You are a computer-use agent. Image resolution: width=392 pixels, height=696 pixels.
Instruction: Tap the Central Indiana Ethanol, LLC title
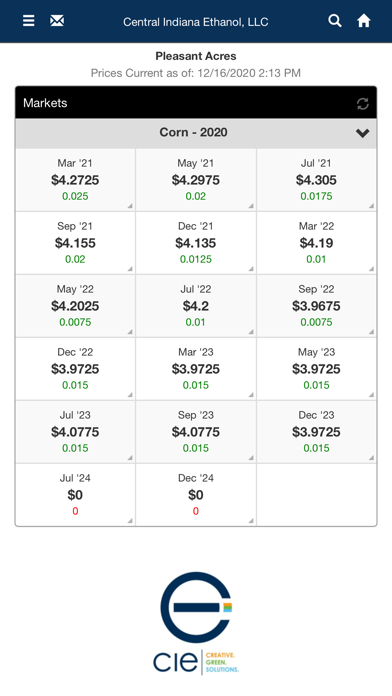click(x=196, y=22)
